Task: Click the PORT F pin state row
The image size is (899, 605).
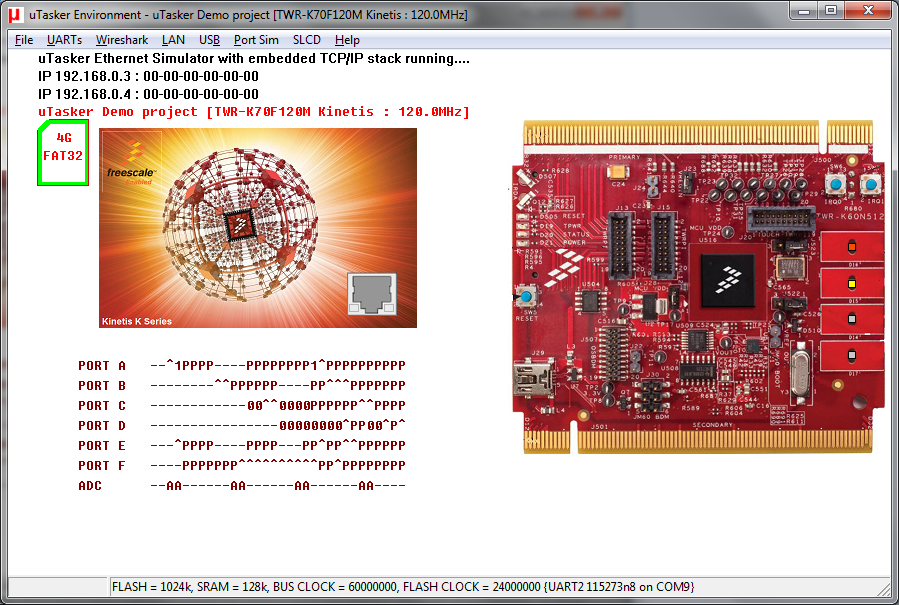Action: pos(241,466)
